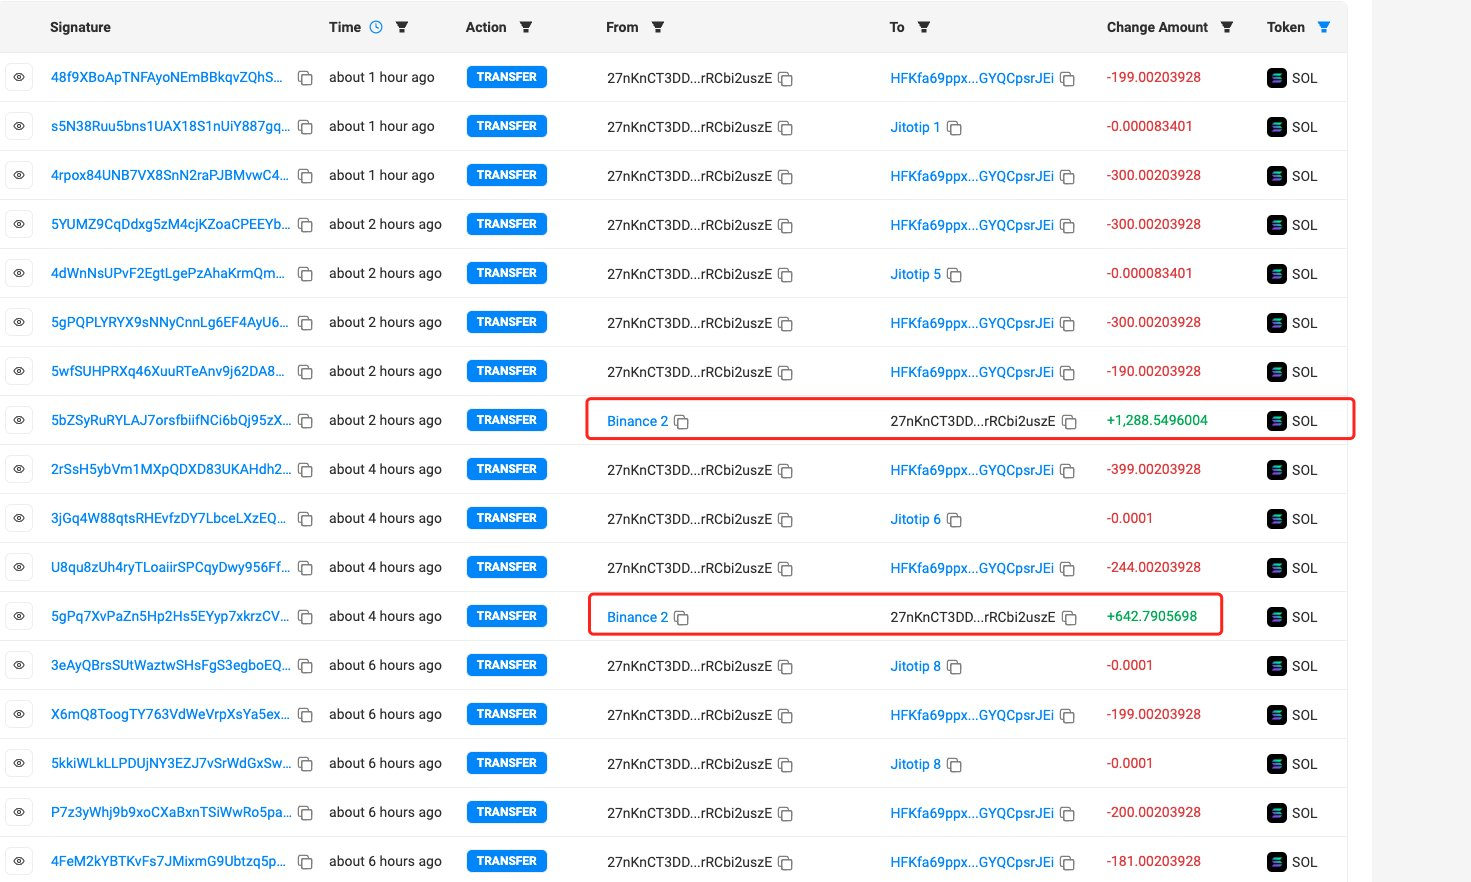Copy From address in -181.00203928 row
This screenshot has height=882, width=1471.
pyautogui.click(x=786, y=862)
